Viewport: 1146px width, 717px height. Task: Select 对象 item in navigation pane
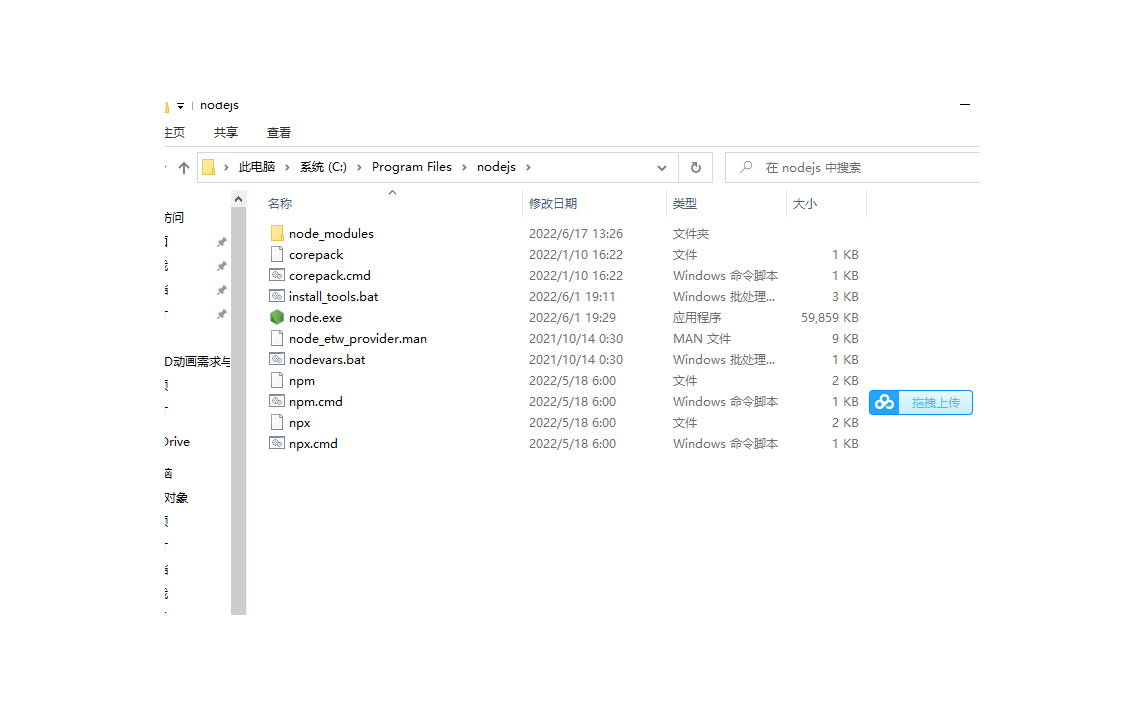coord(176,498)
